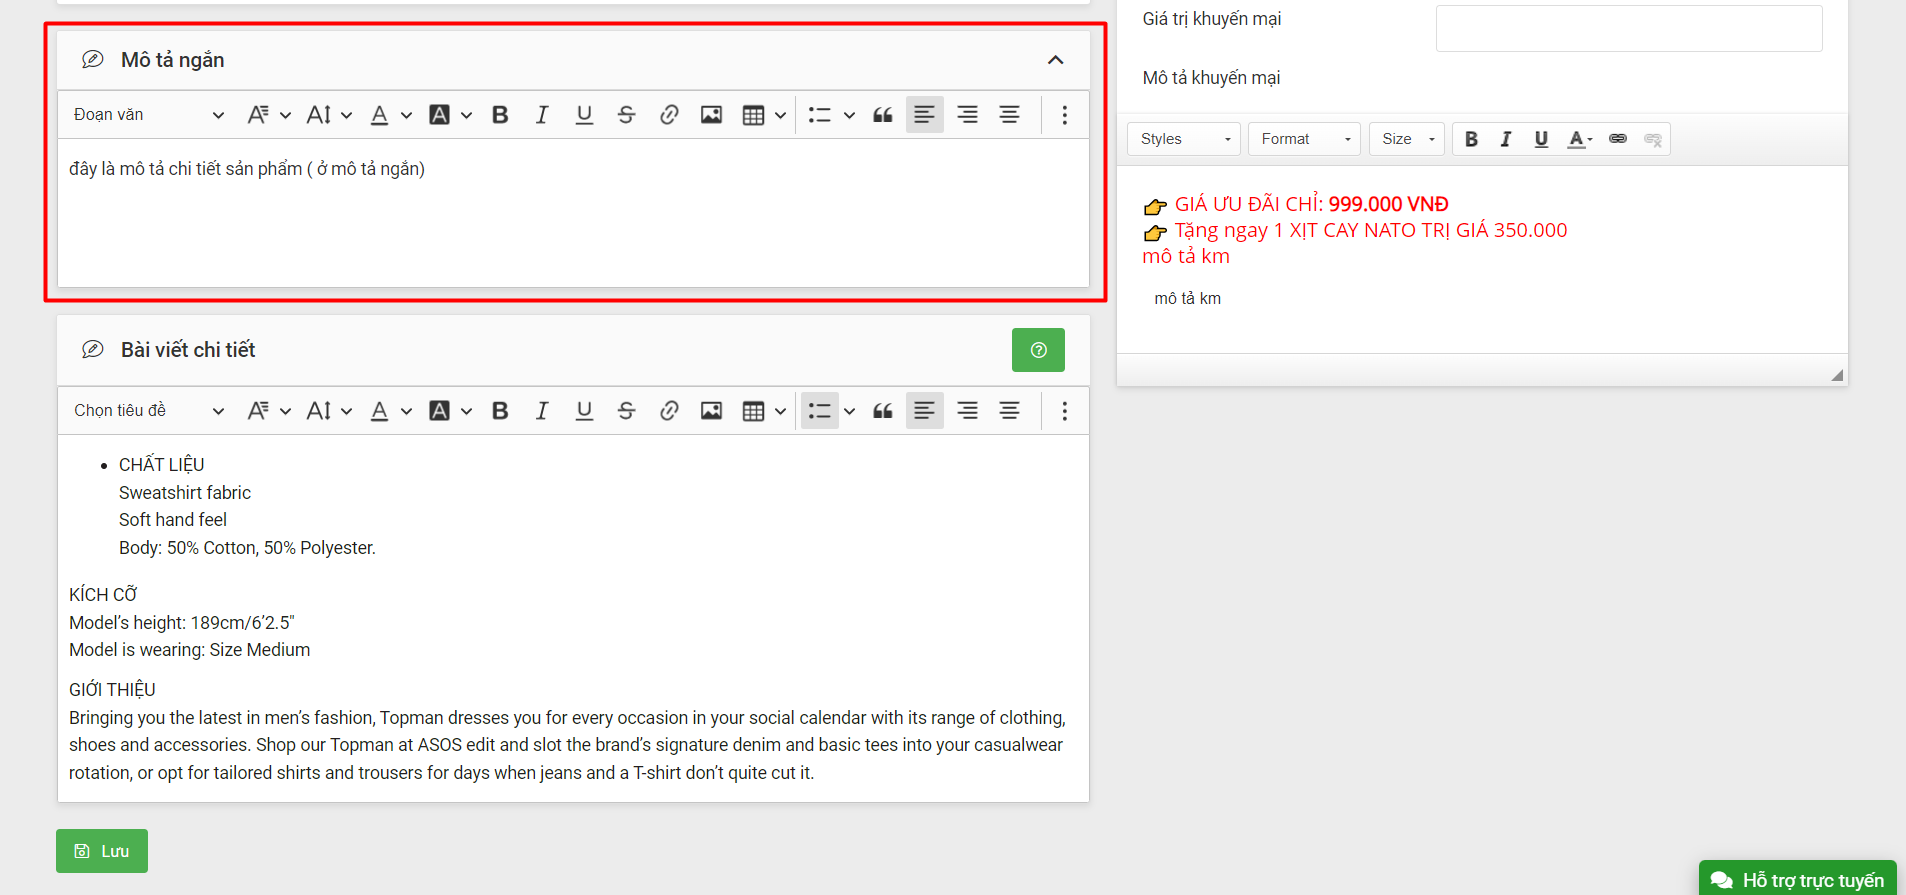Toggle left alignment in Mô tả ngắn editor
1906x895 pixels.
924,115
